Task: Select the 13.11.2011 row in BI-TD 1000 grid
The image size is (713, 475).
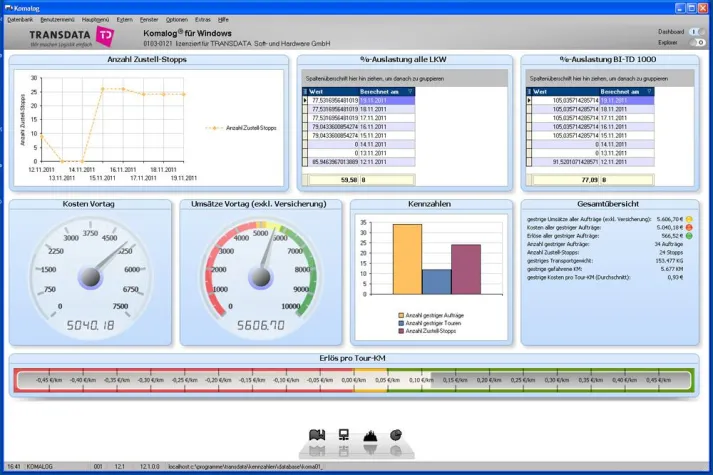Action: coord(590,153)
